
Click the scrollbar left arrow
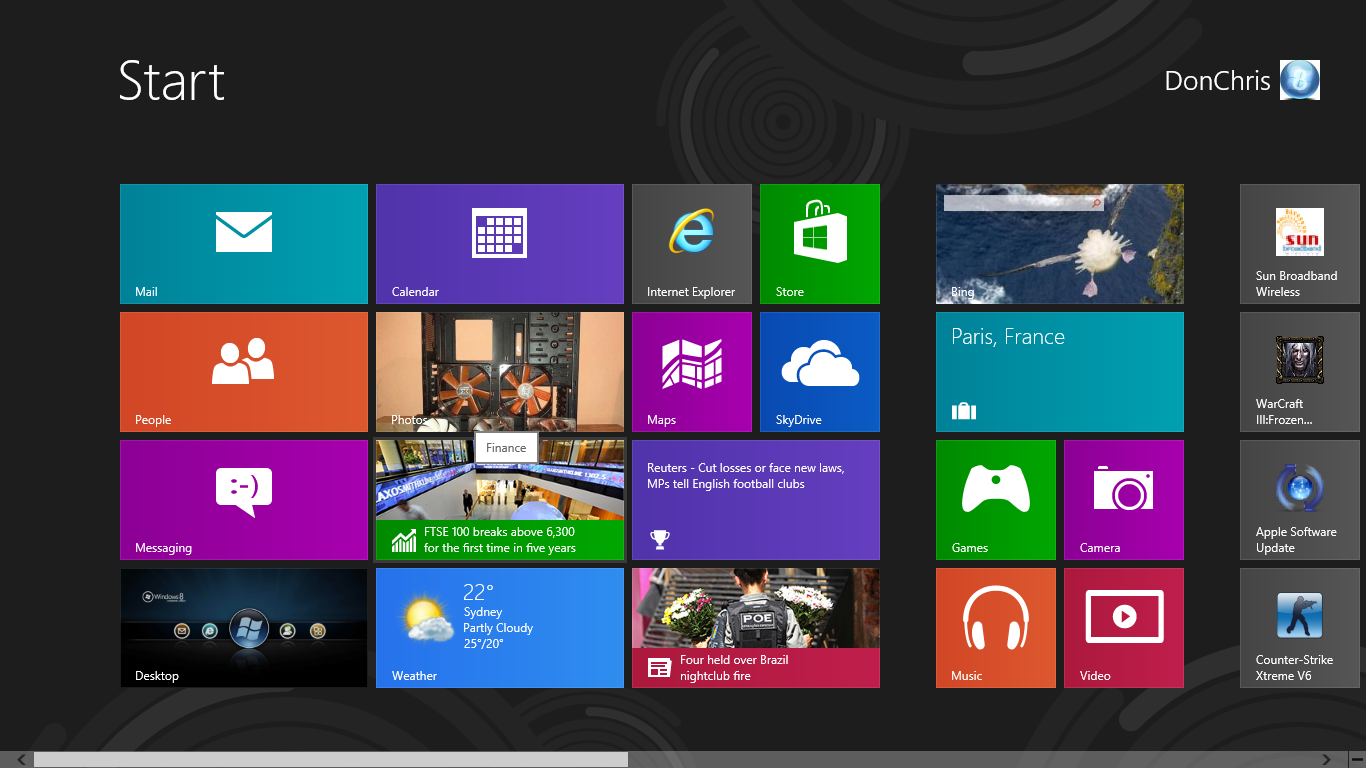20,760
